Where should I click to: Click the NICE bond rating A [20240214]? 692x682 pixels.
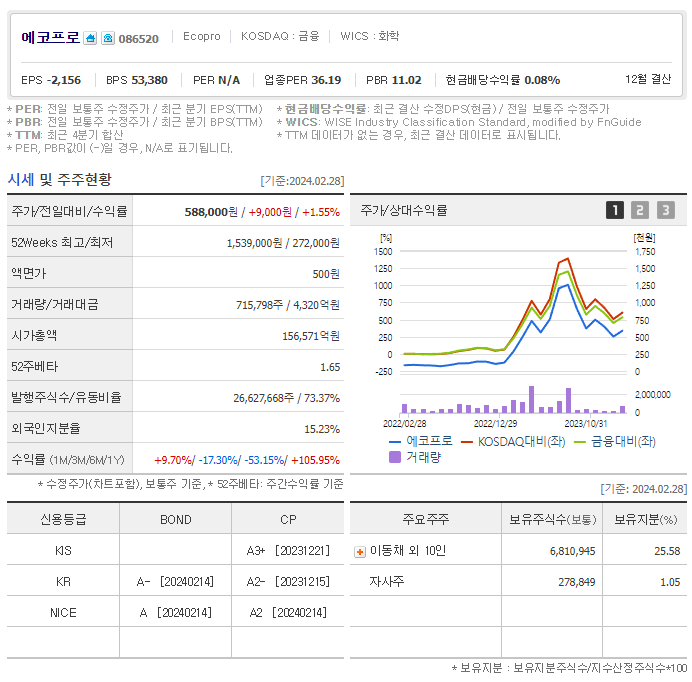(x=176, y=613)
